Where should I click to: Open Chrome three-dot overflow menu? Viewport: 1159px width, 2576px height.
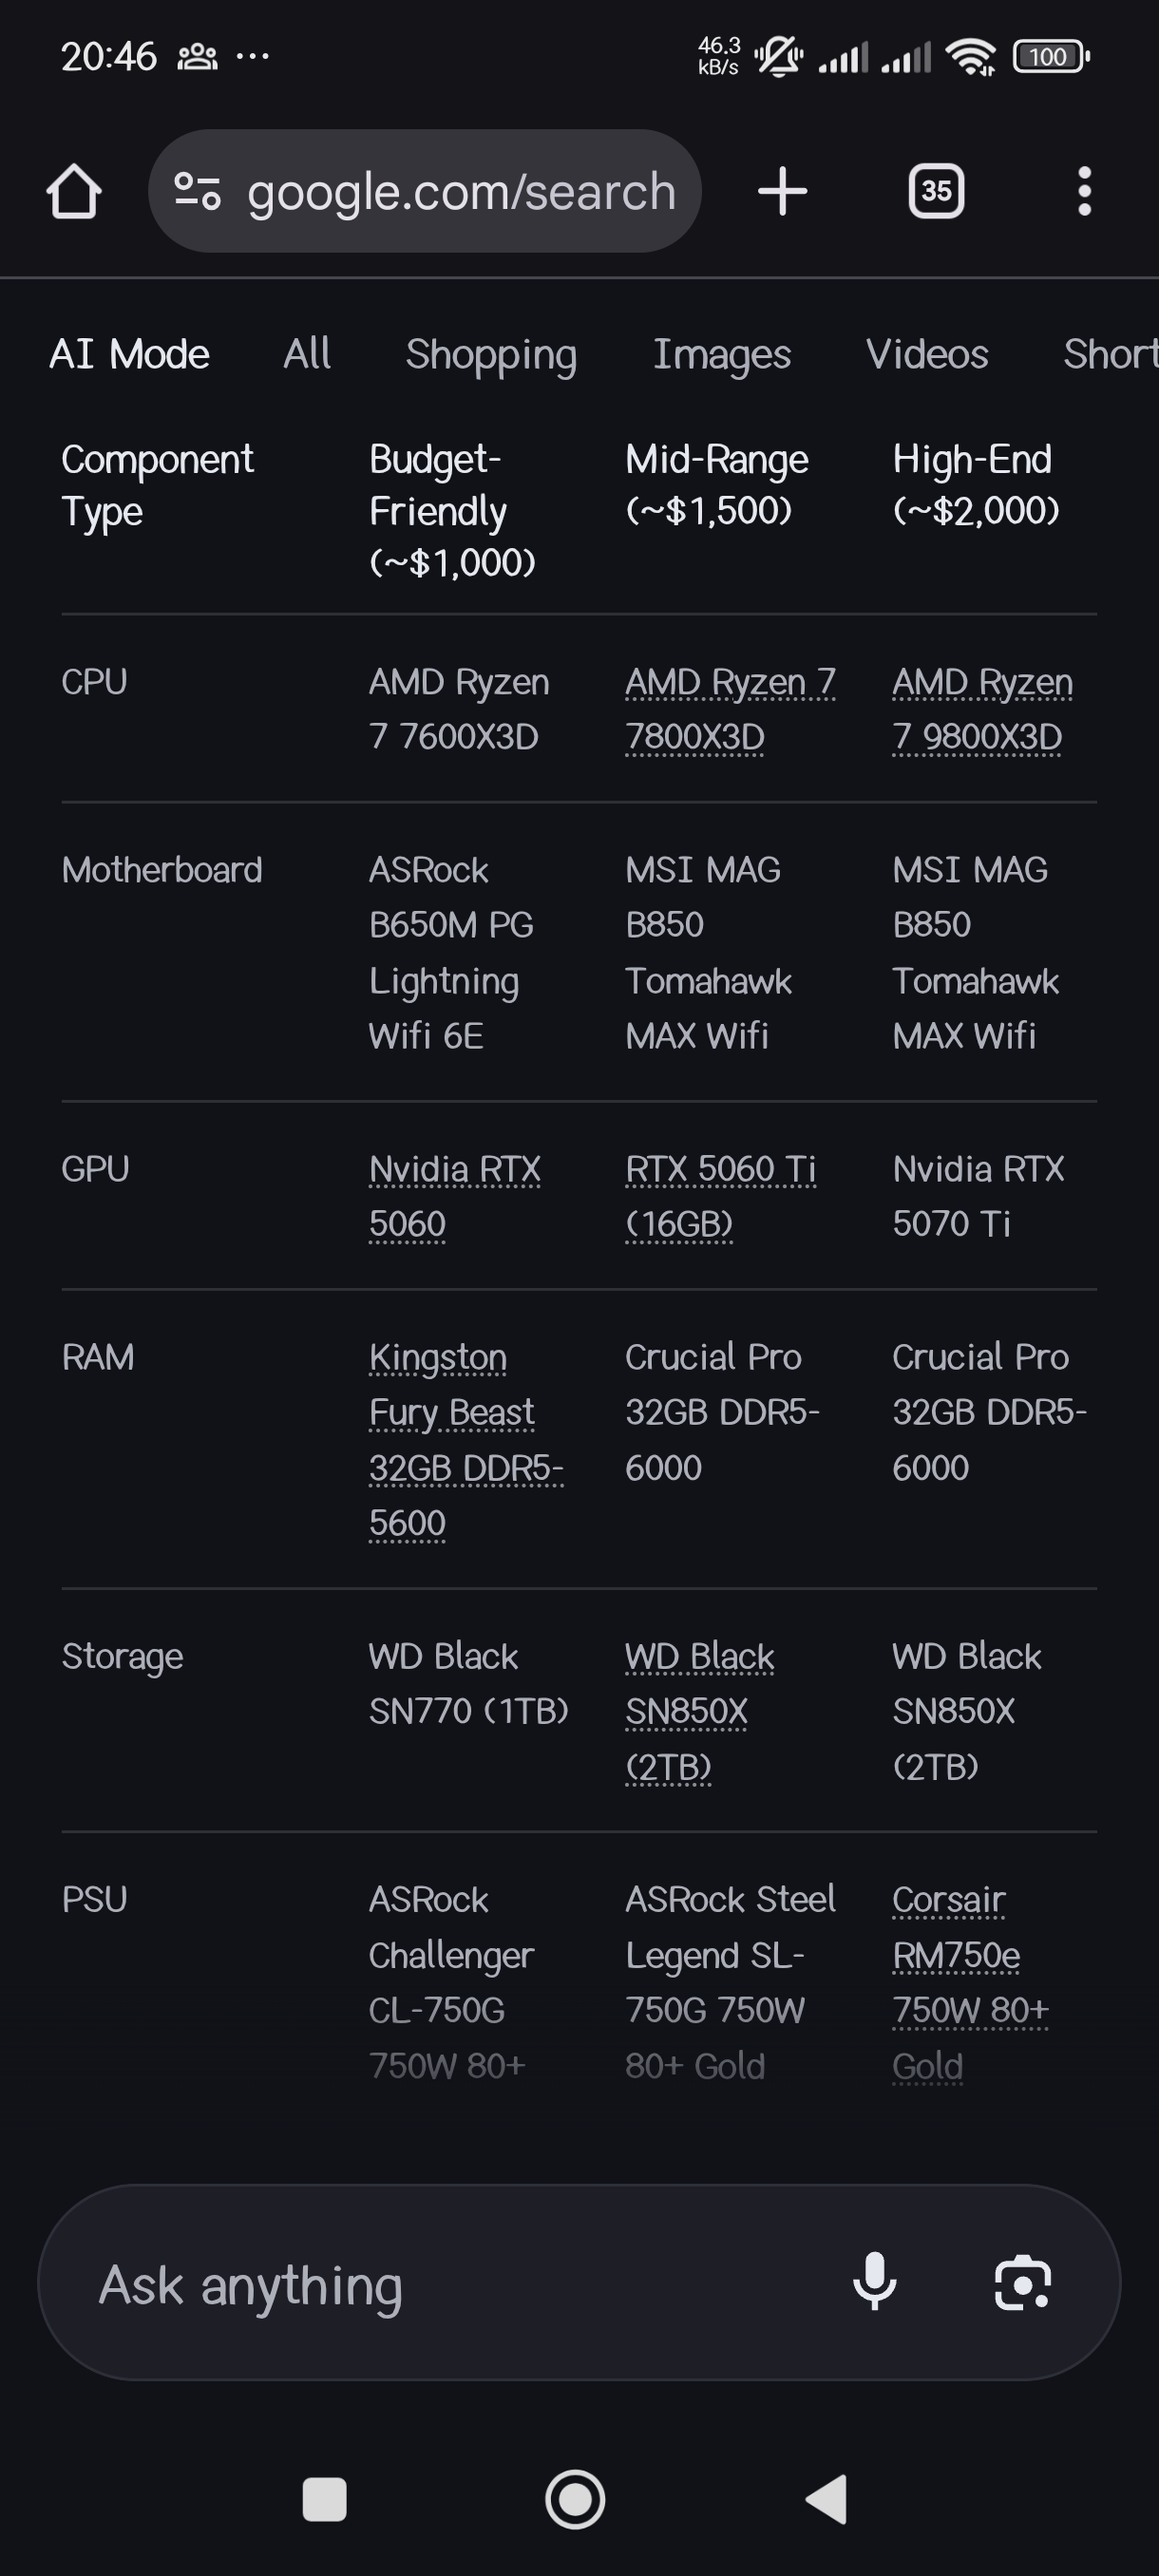tap(1084, 191)
